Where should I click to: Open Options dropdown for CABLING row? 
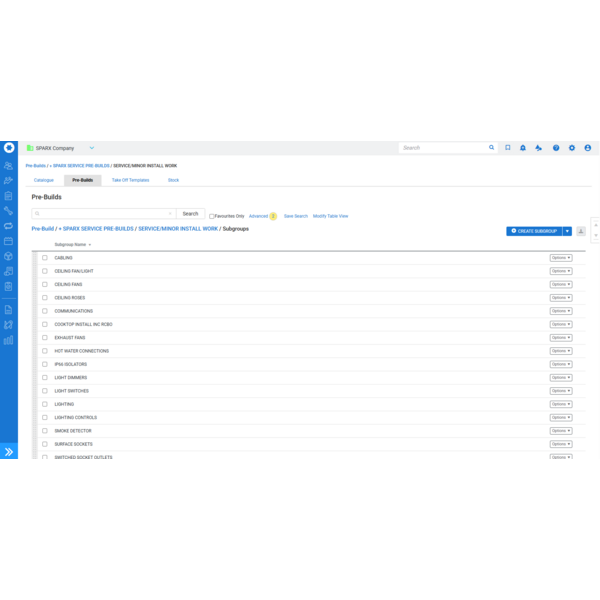[x=561, y=258]
